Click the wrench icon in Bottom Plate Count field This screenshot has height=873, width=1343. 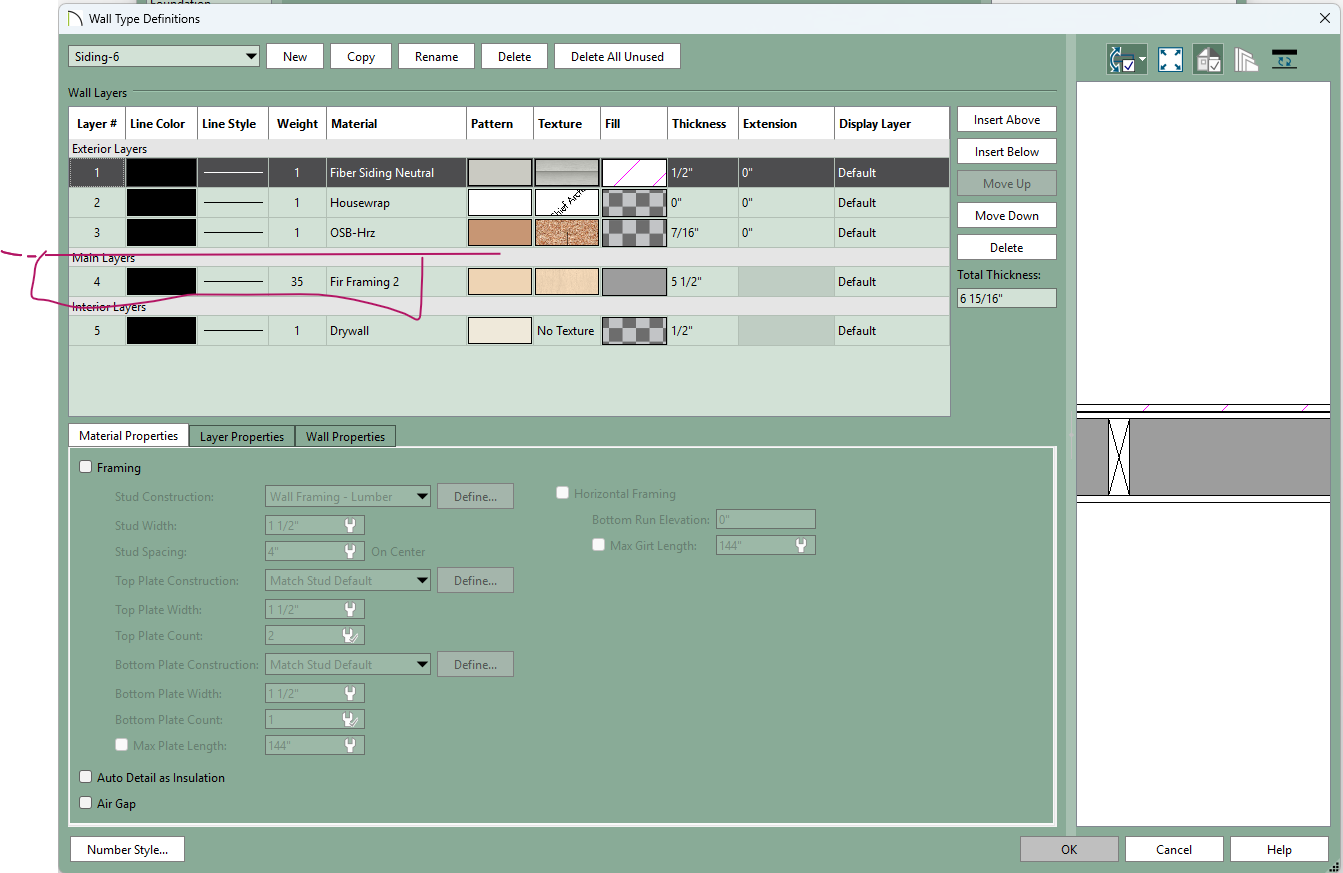click(x=350, y=719)
